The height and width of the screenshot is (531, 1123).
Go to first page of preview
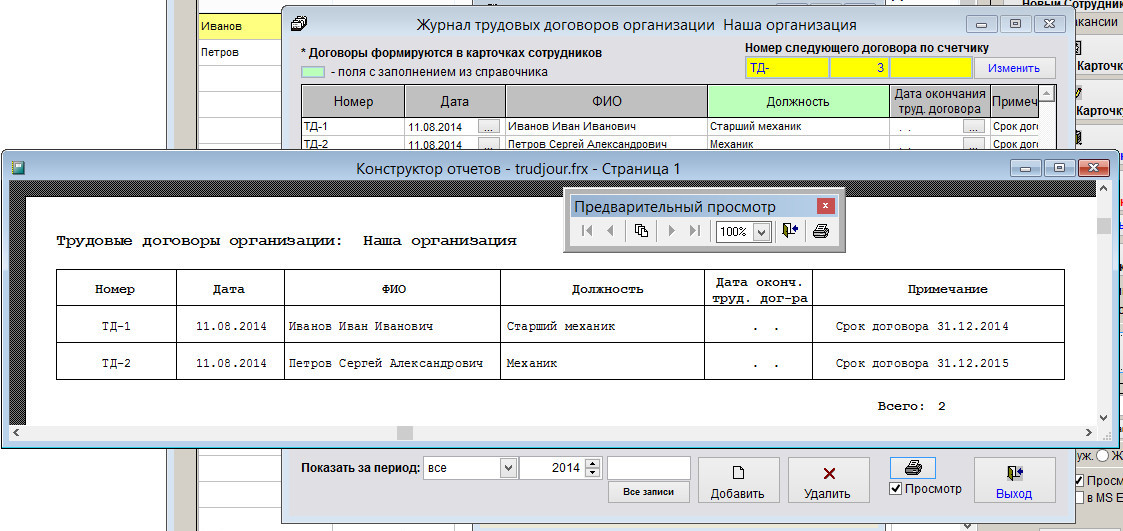click(587, 231)
